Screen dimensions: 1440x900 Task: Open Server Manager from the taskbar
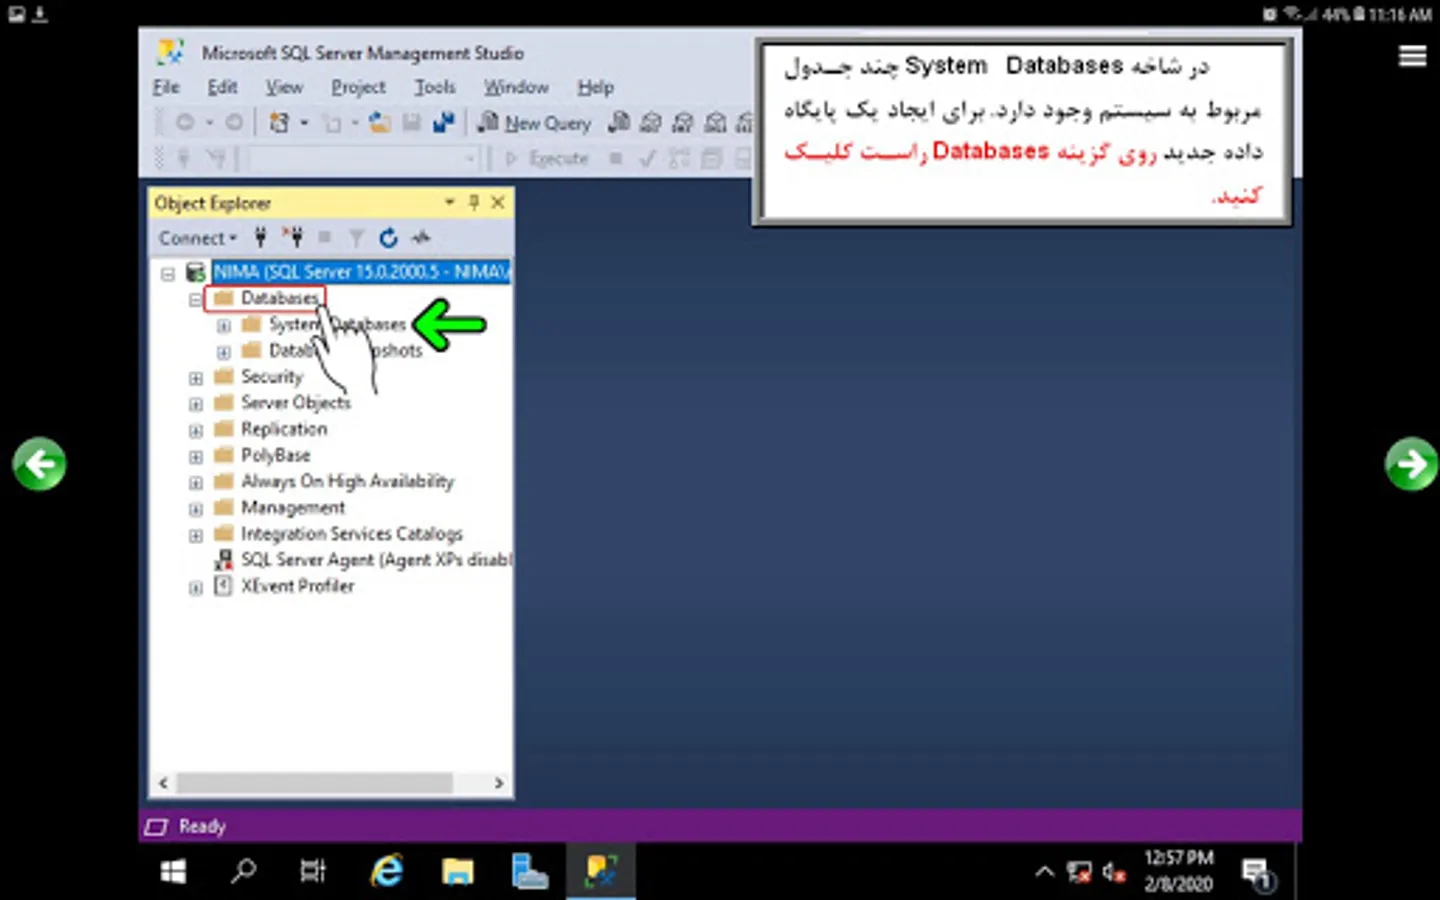[529, 872]
